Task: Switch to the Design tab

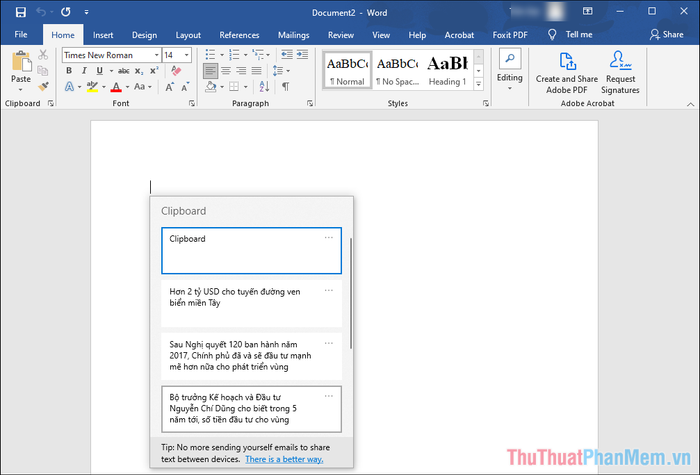Action: (x=144, y=35)
